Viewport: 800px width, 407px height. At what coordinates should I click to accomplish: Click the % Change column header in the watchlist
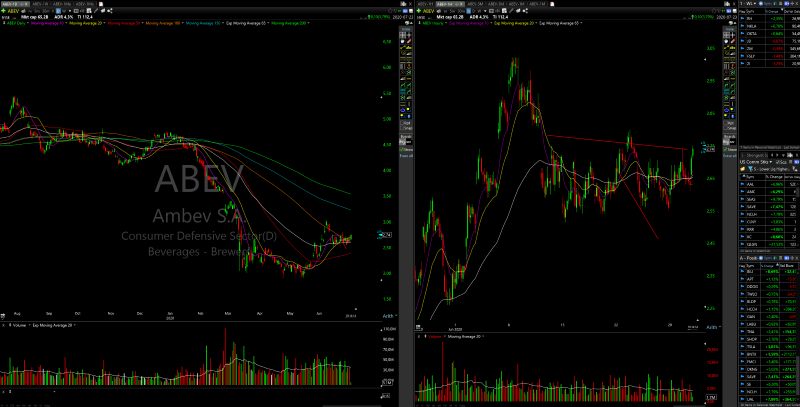[772, 12]
